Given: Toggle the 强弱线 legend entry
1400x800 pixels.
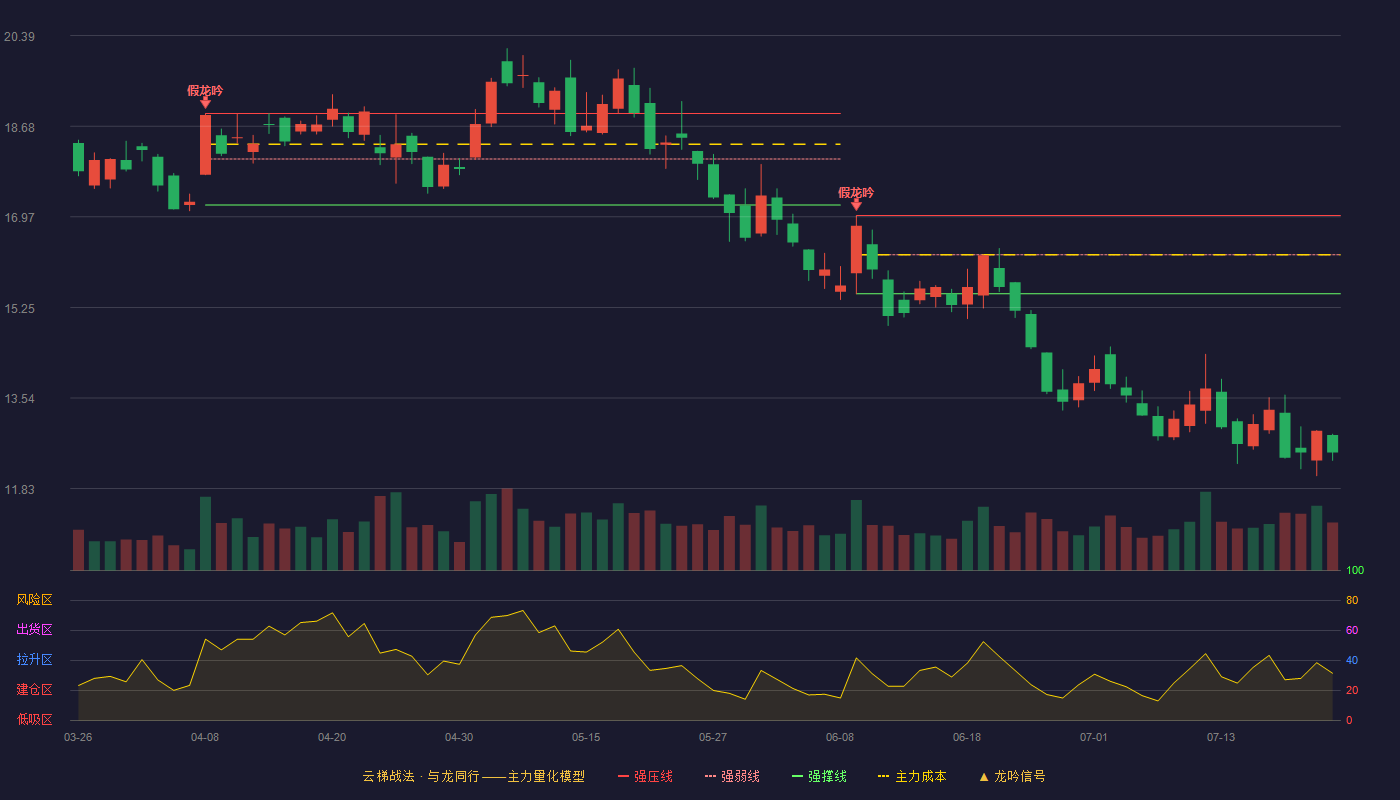Looking at the screenshot, I should click(732, 776).
